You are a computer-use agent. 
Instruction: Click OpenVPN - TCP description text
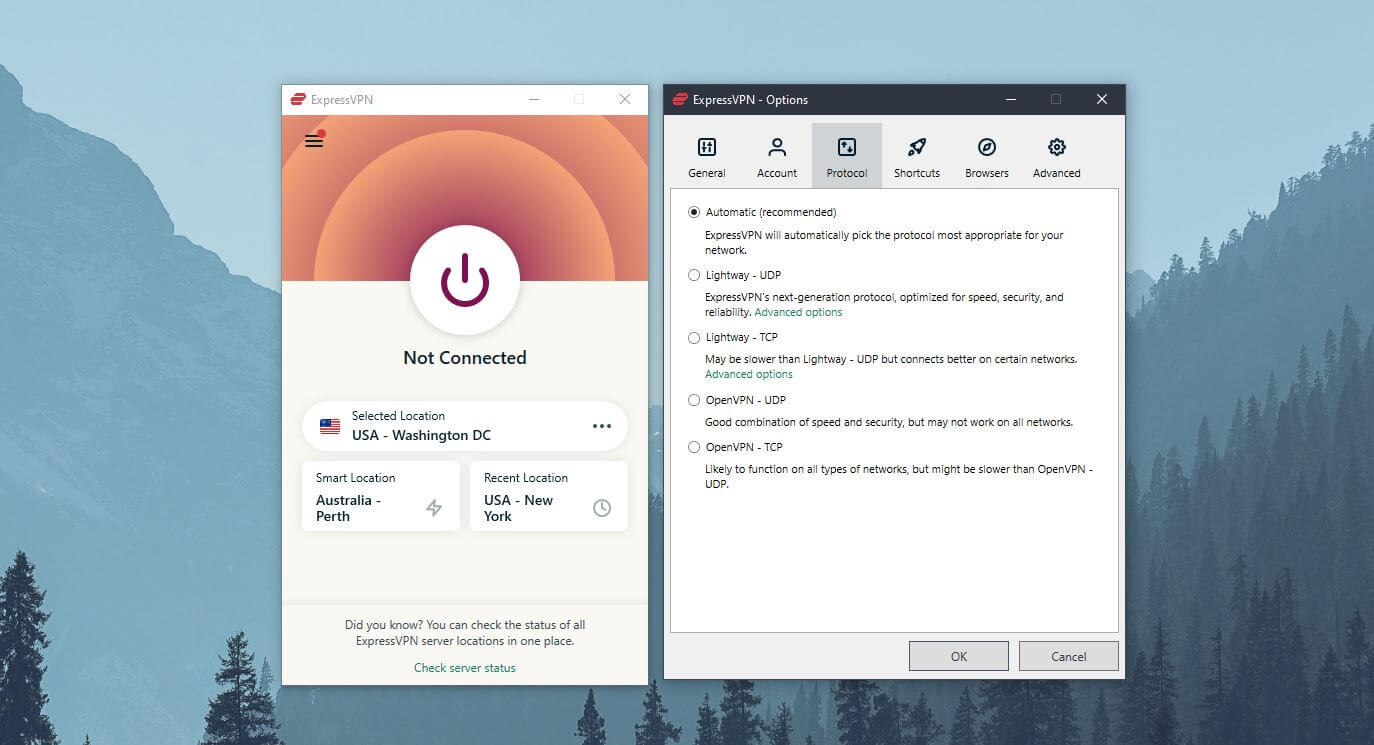click(x=899, y=476)
